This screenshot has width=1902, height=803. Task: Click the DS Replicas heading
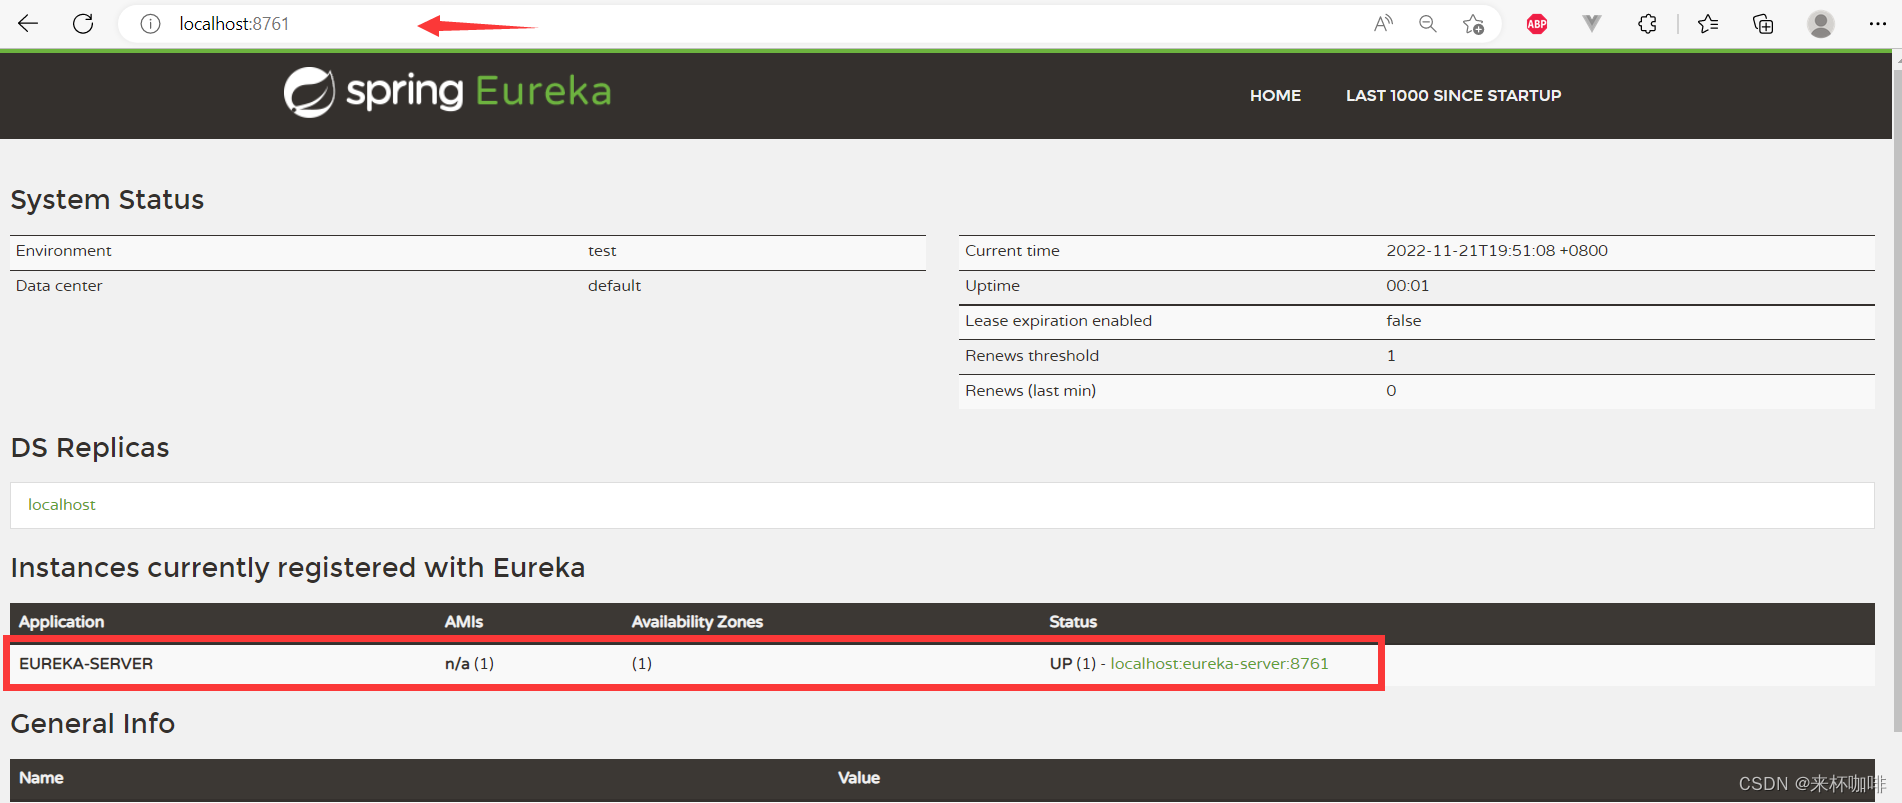click(90, 448)
